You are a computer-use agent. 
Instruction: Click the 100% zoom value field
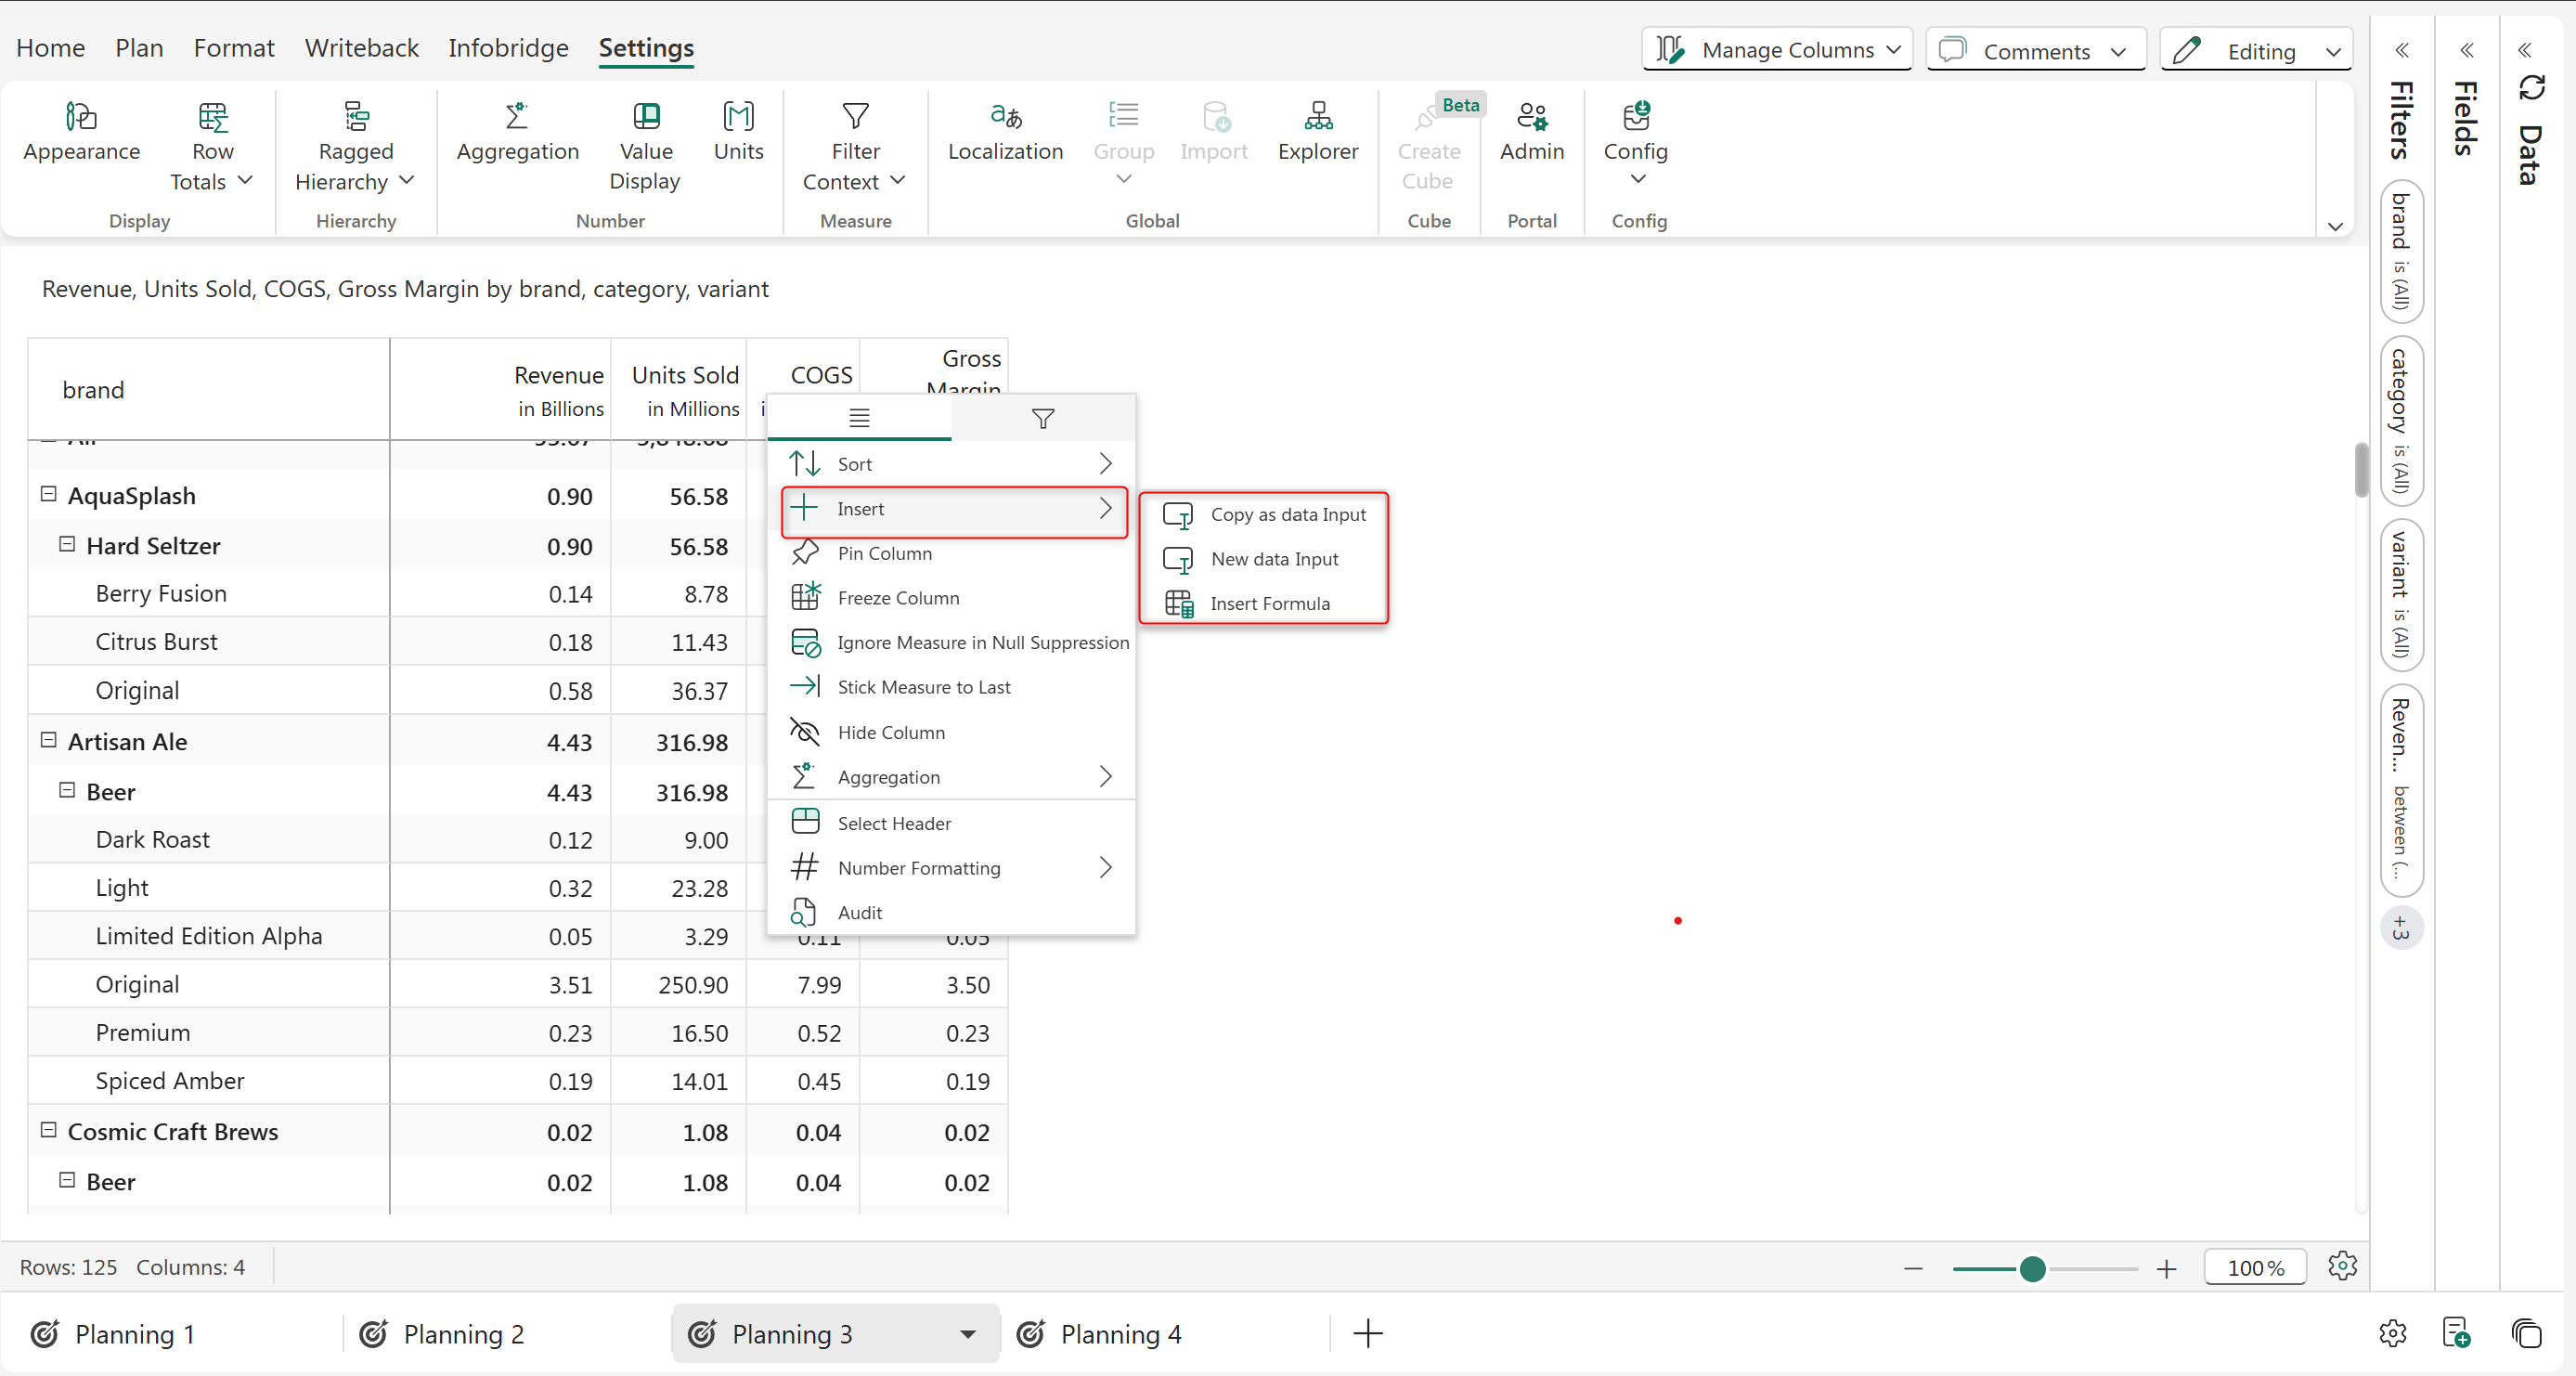click(2255, 1268)
